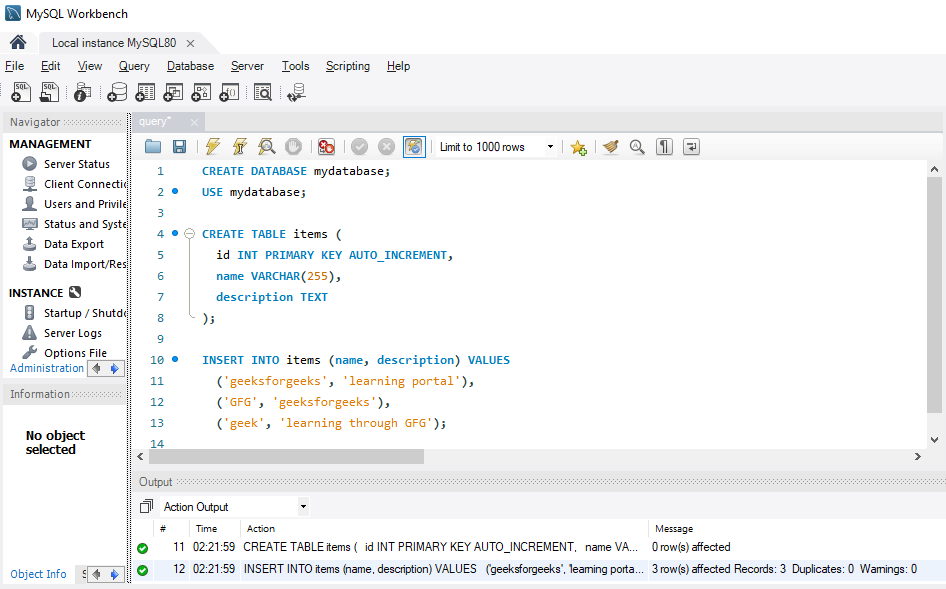Click the Find magnifying glass icon in editor
The width and height of the screenshot is (946, 589).
637,147
